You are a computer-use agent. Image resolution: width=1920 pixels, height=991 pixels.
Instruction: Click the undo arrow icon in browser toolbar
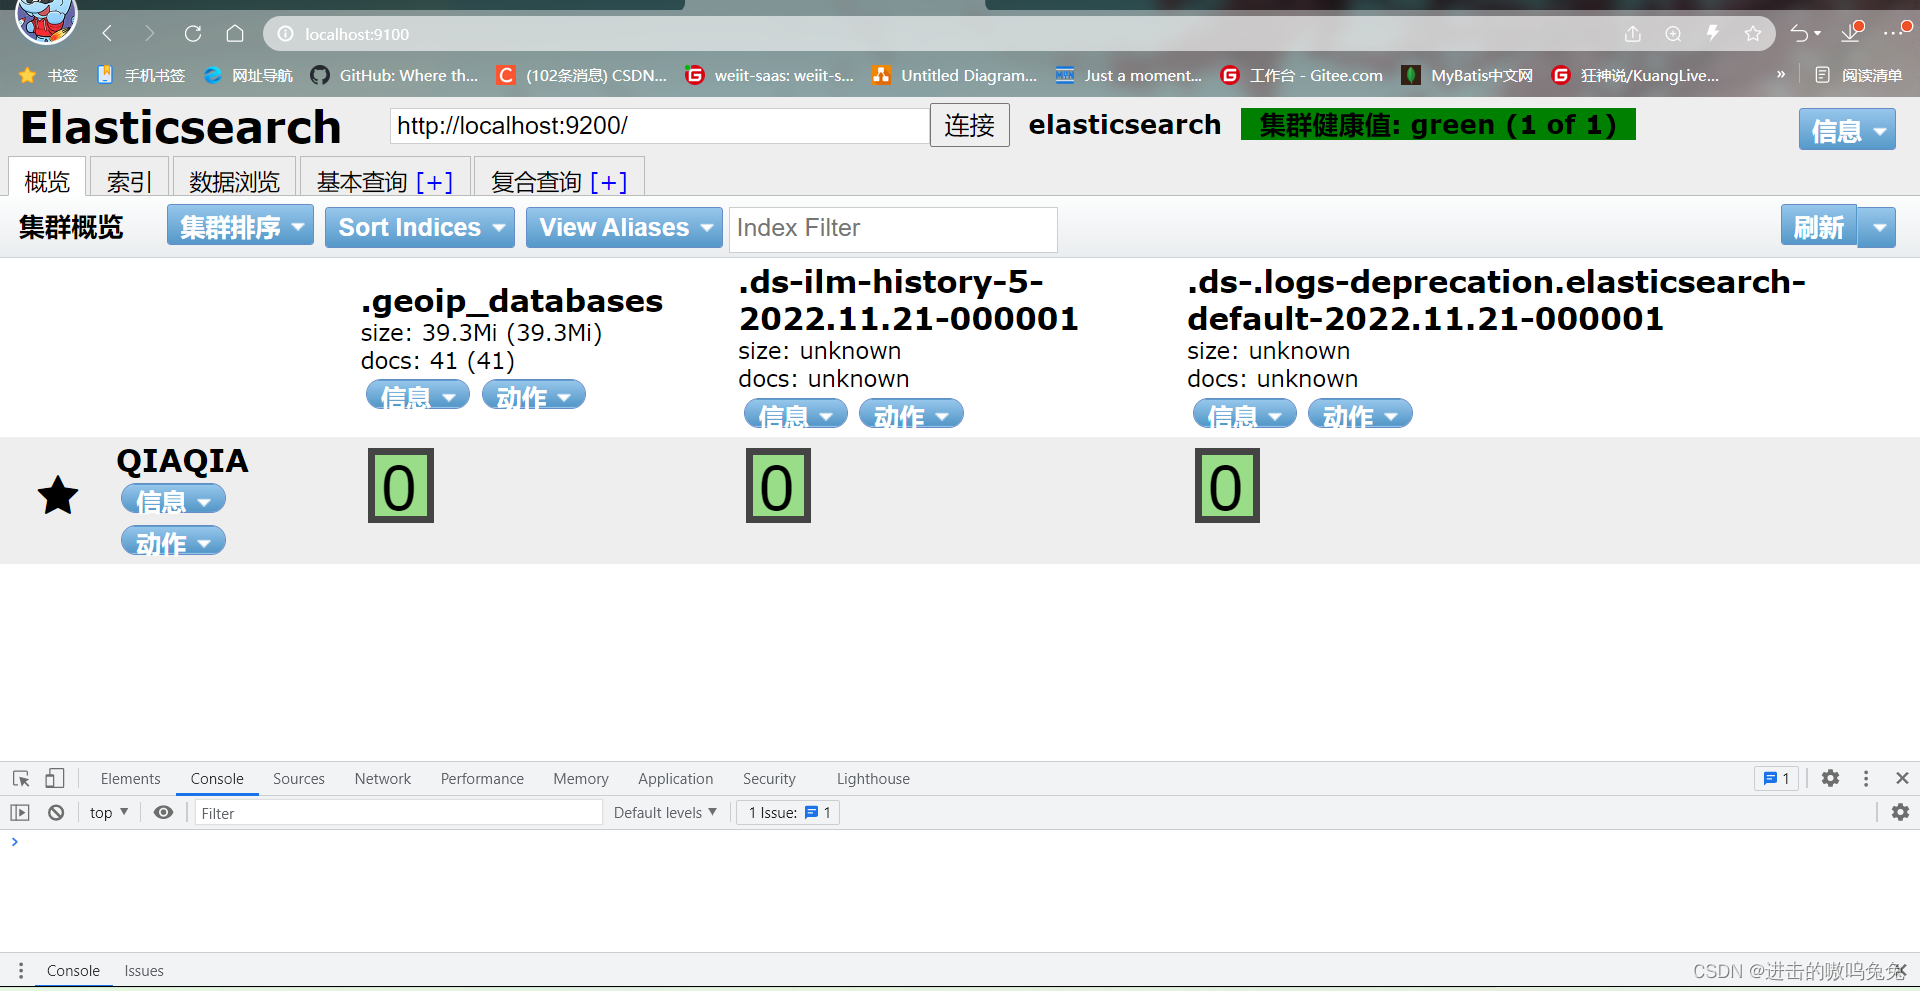[1800, 34]
